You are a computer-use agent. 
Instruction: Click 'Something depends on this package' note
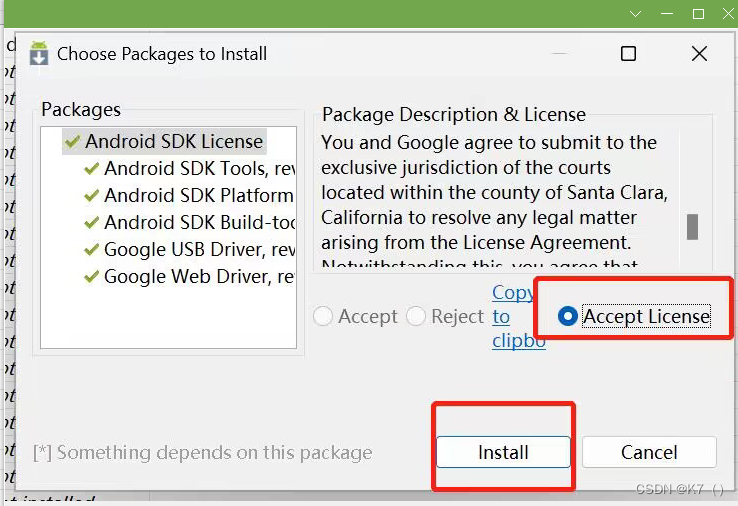pyautogui.click(x=203, y=452)
